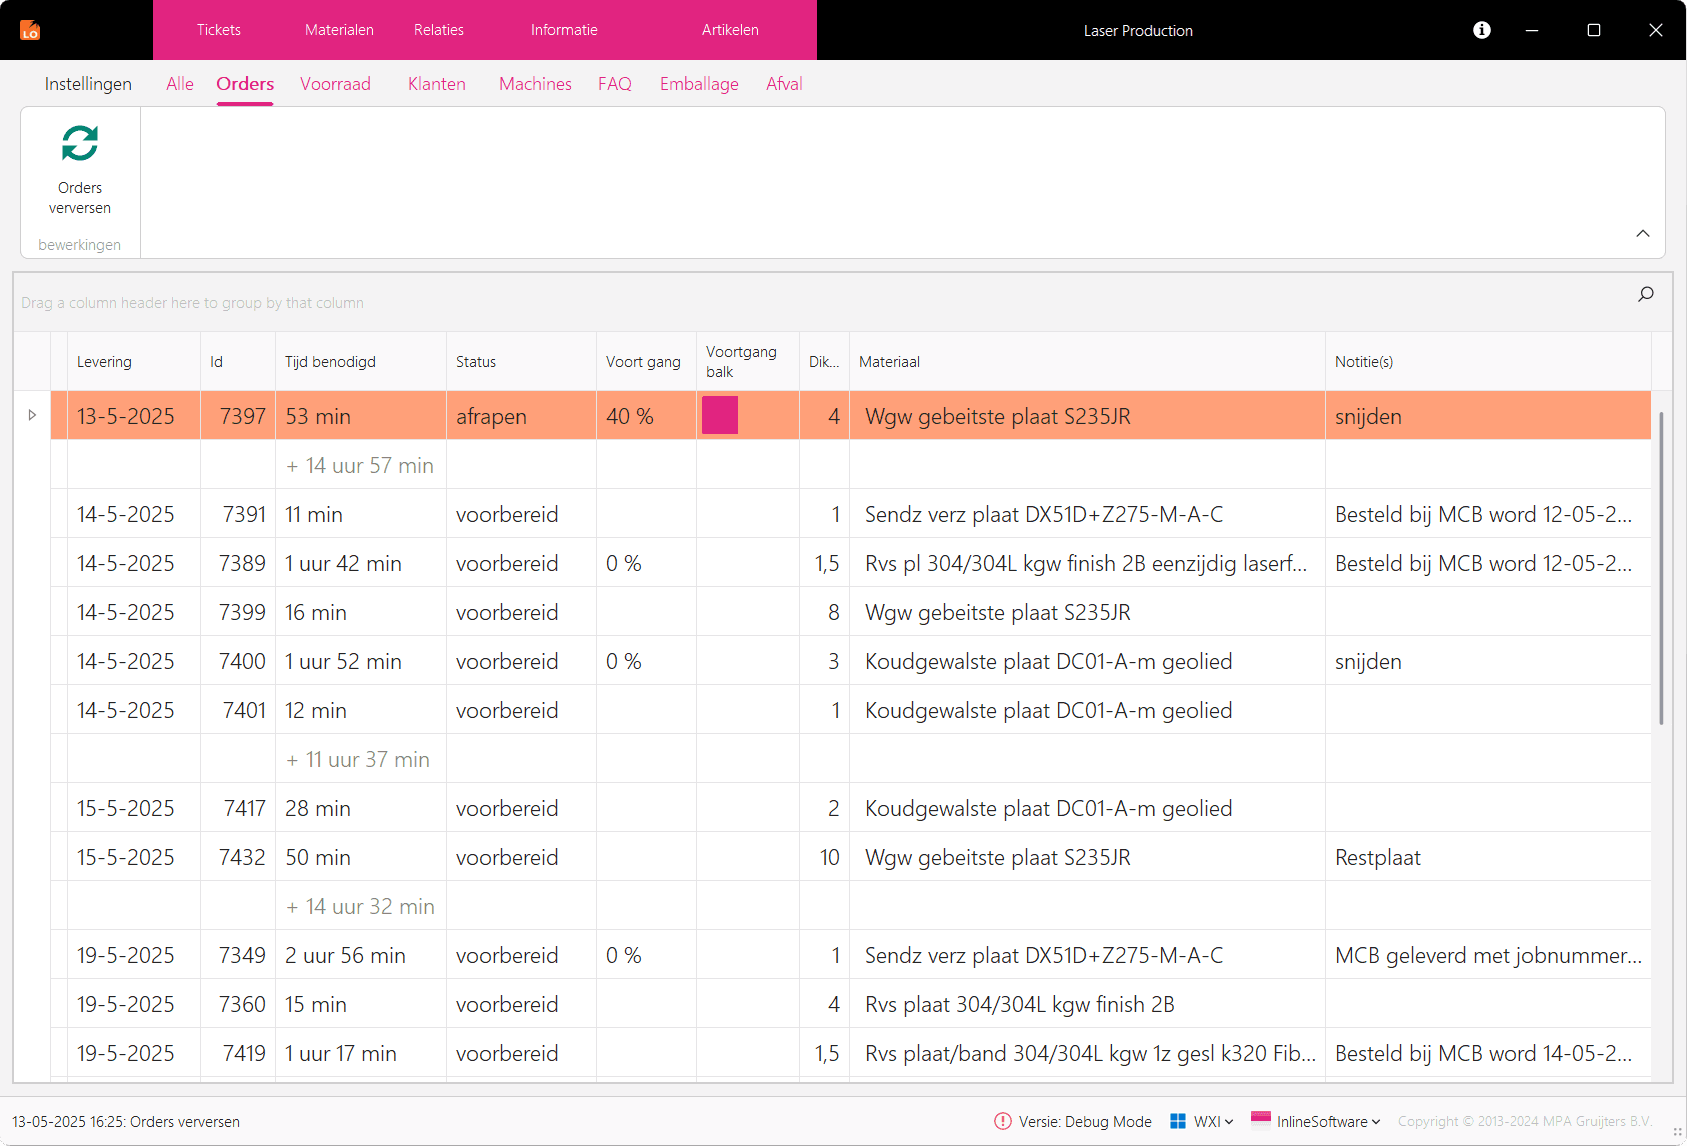
Task: Open the InlineSoftware dropdown
Action: pos(1328,1121)
